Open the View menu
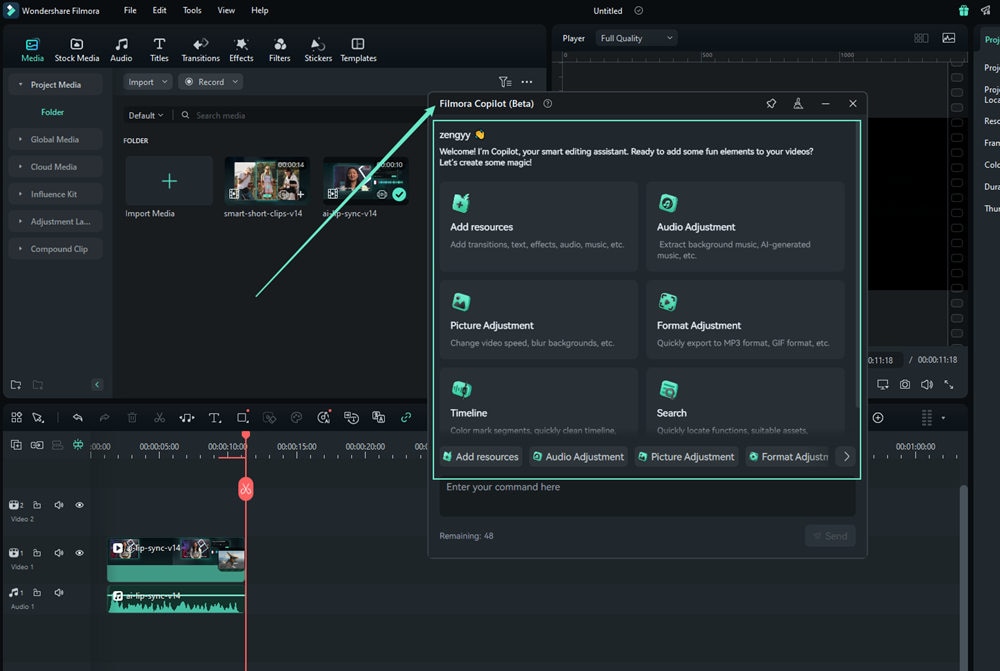This screenshot has height=671, width=1000. coord(226,10)
